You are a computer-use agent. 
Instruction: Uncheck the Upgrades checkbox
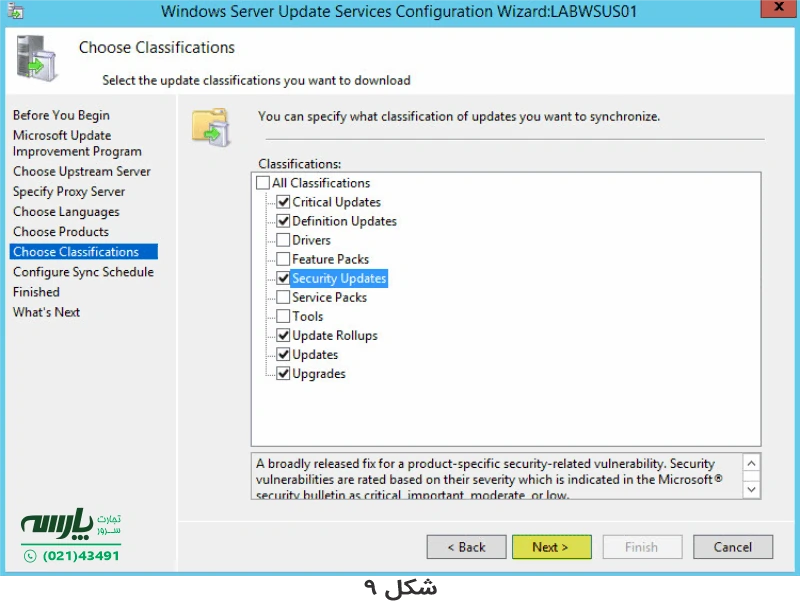(x=283, y=373)
